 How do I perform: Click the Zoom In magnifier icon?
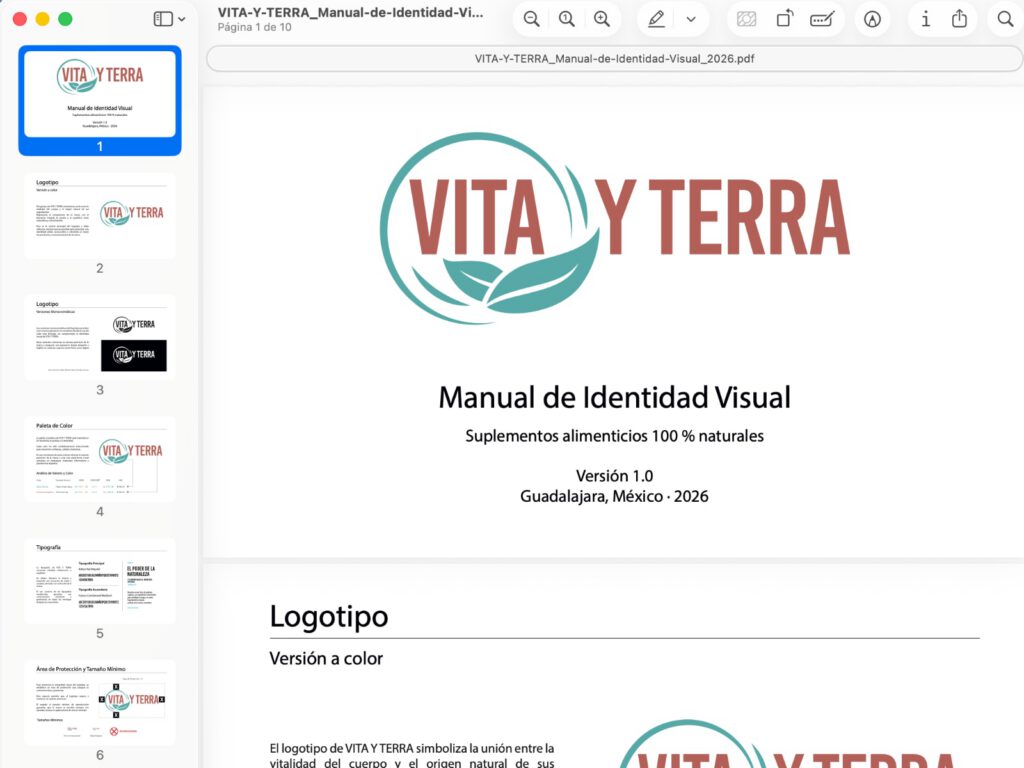click(602, 20)
